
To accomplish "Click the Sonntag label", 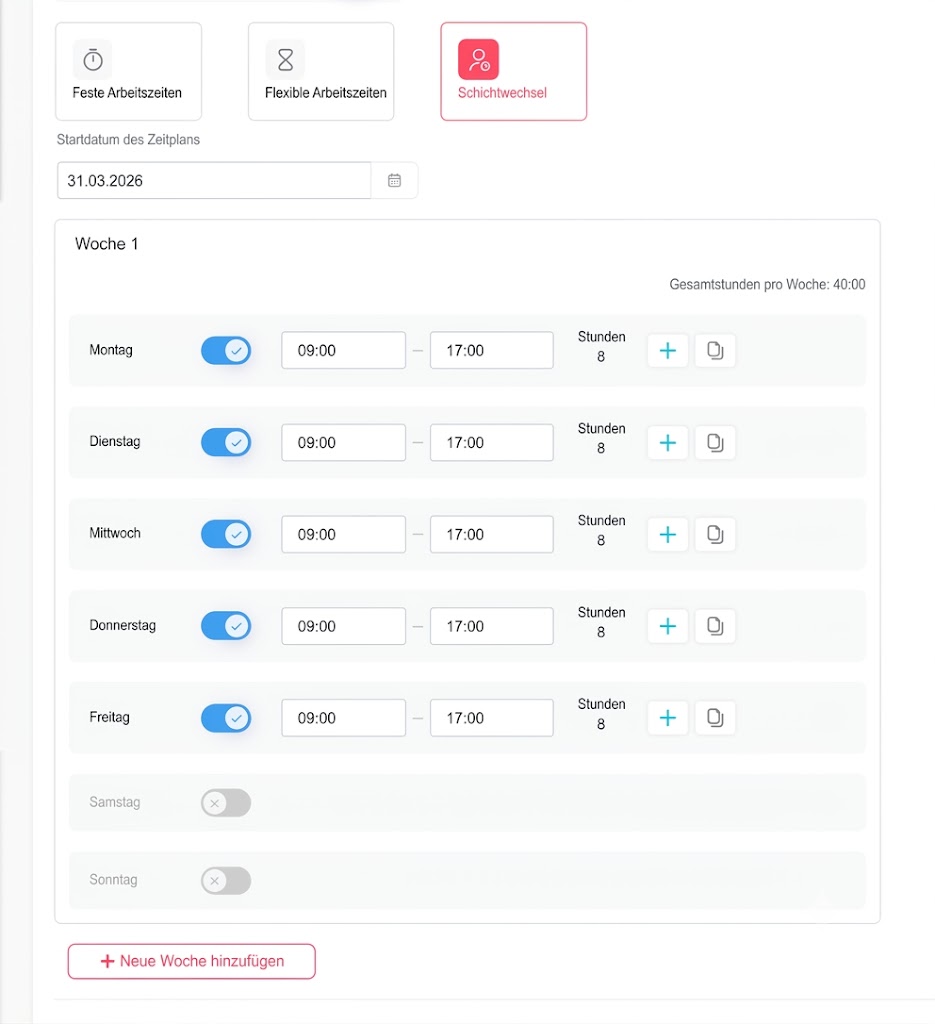I will [x=113, y=880].
